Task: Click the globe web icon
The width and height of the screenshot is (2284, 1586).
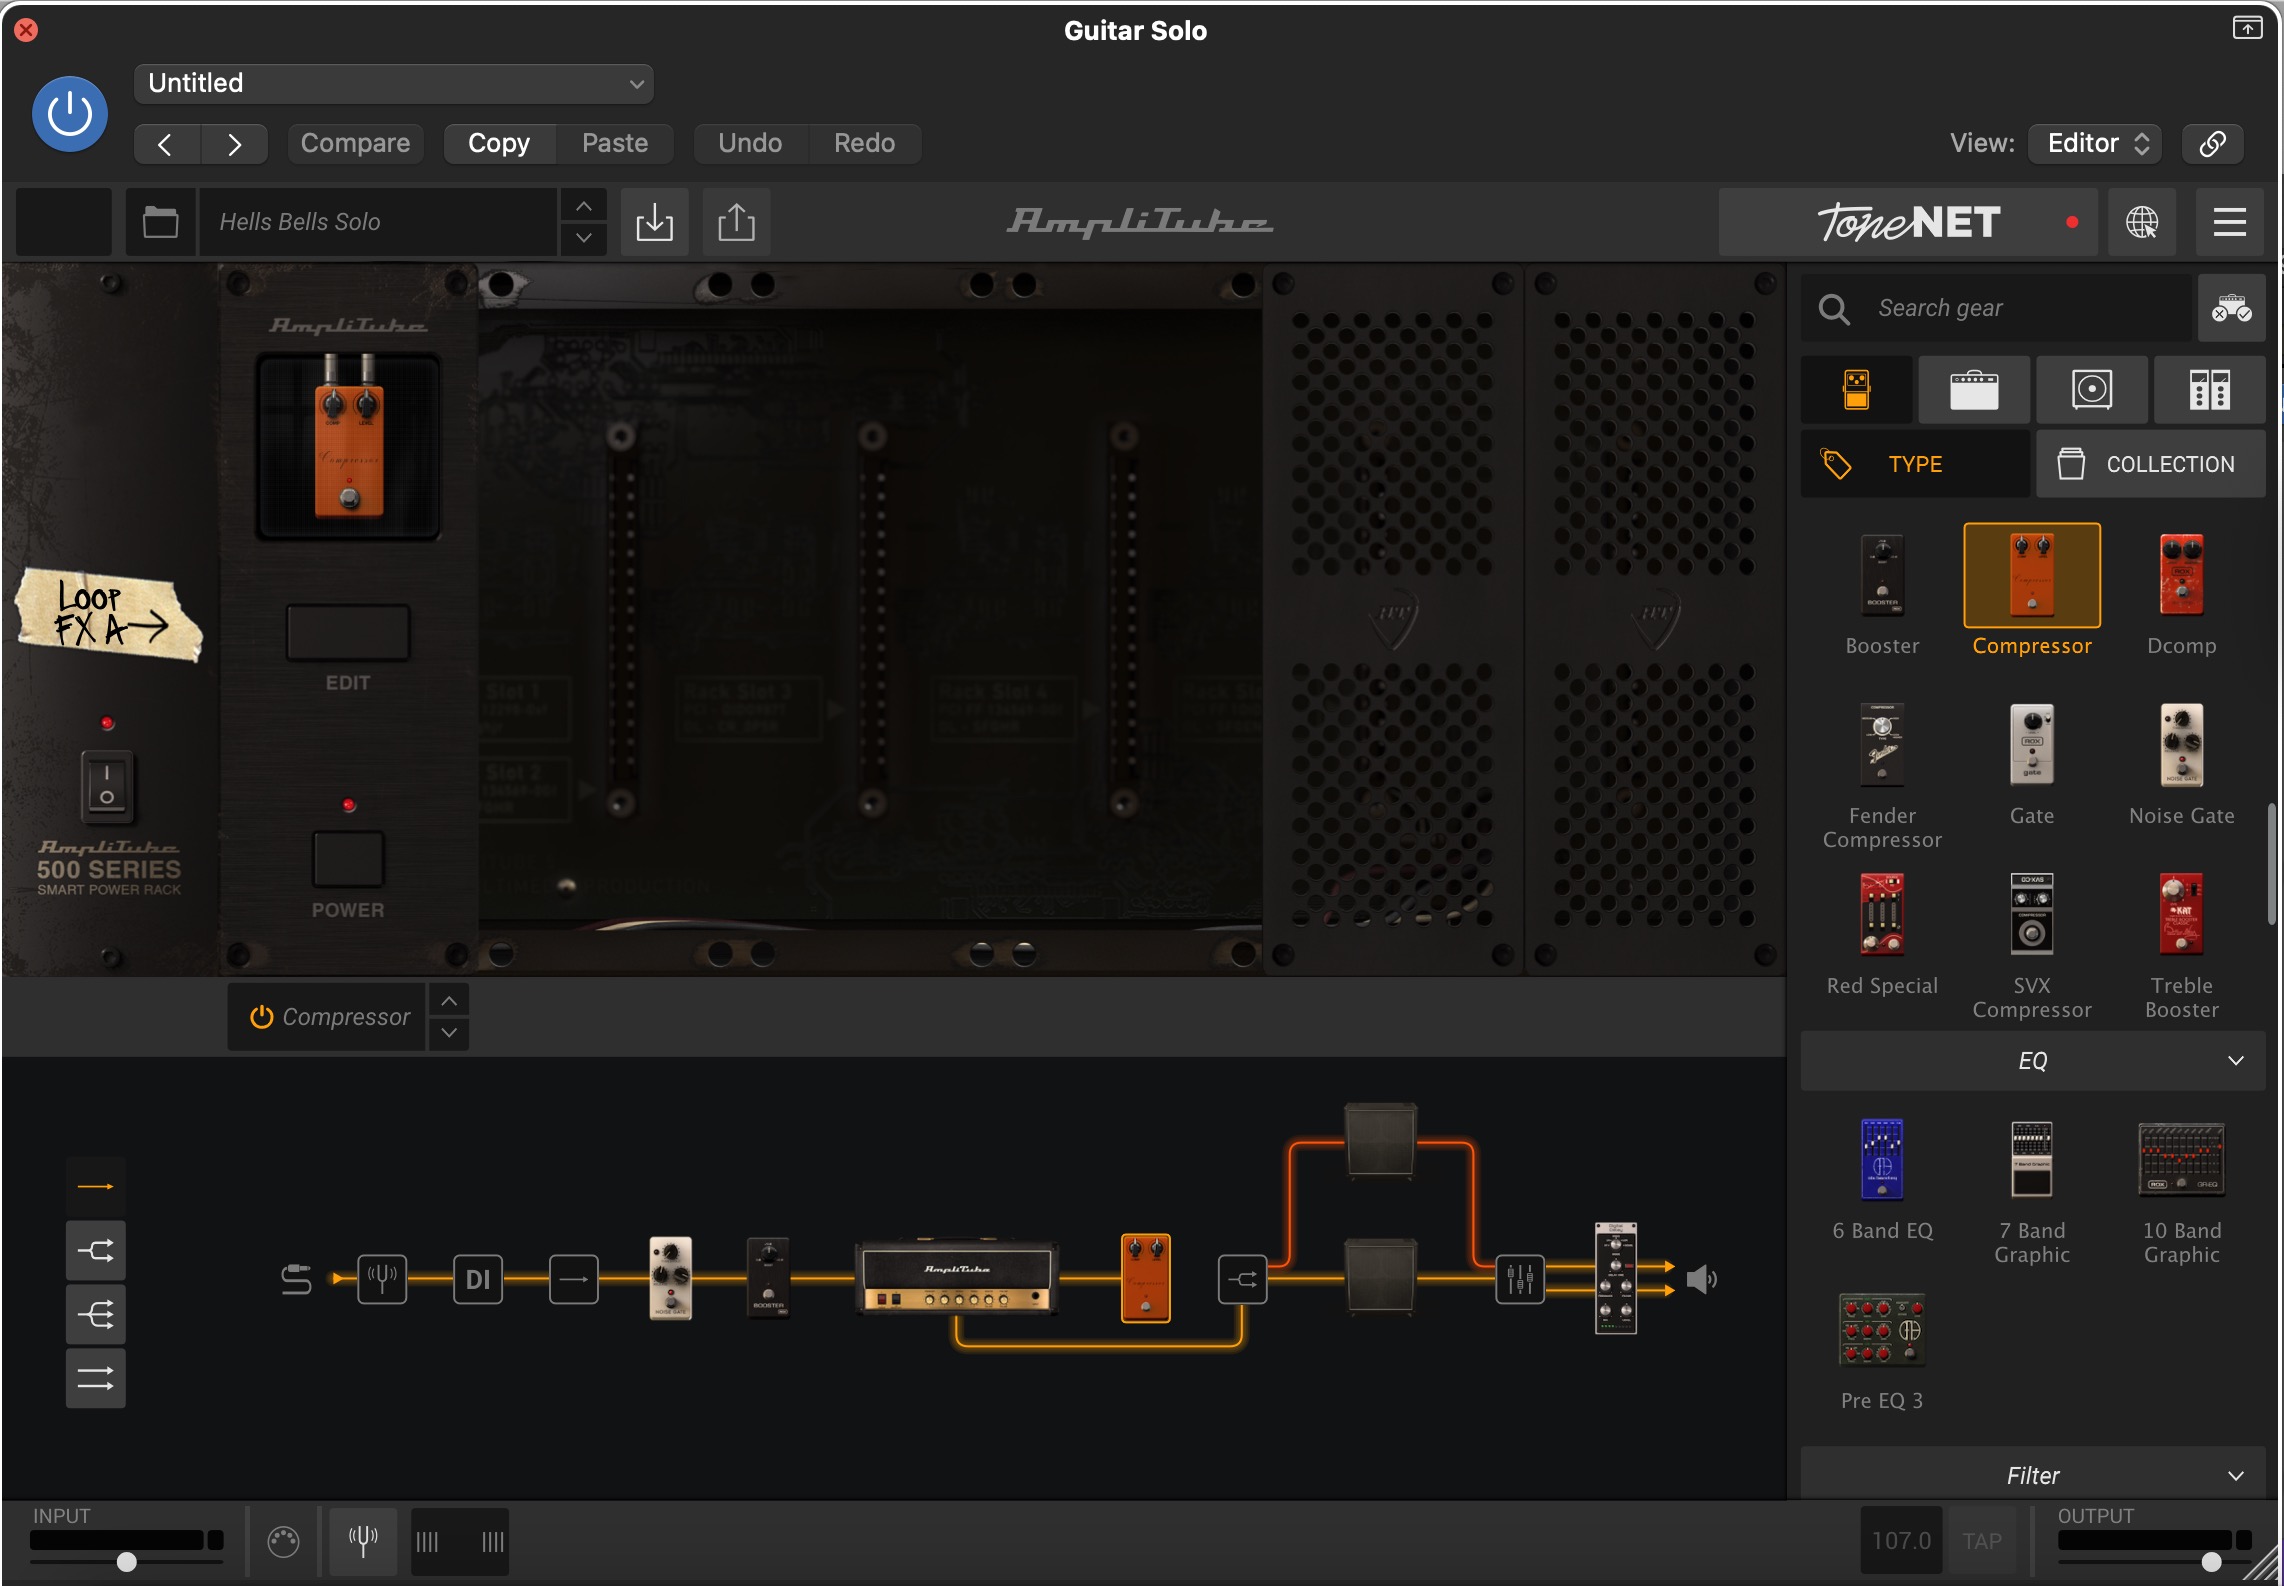Action: pyautogui.click(x=2141, y=222)
